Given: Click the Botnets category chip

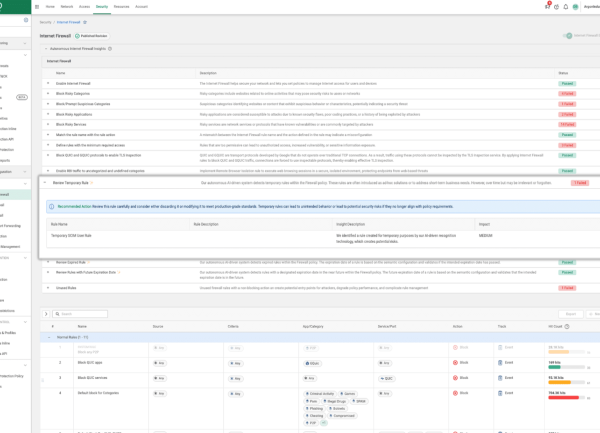Looking at the screenshot, I should pyautogui.click(x=337, y=409).
